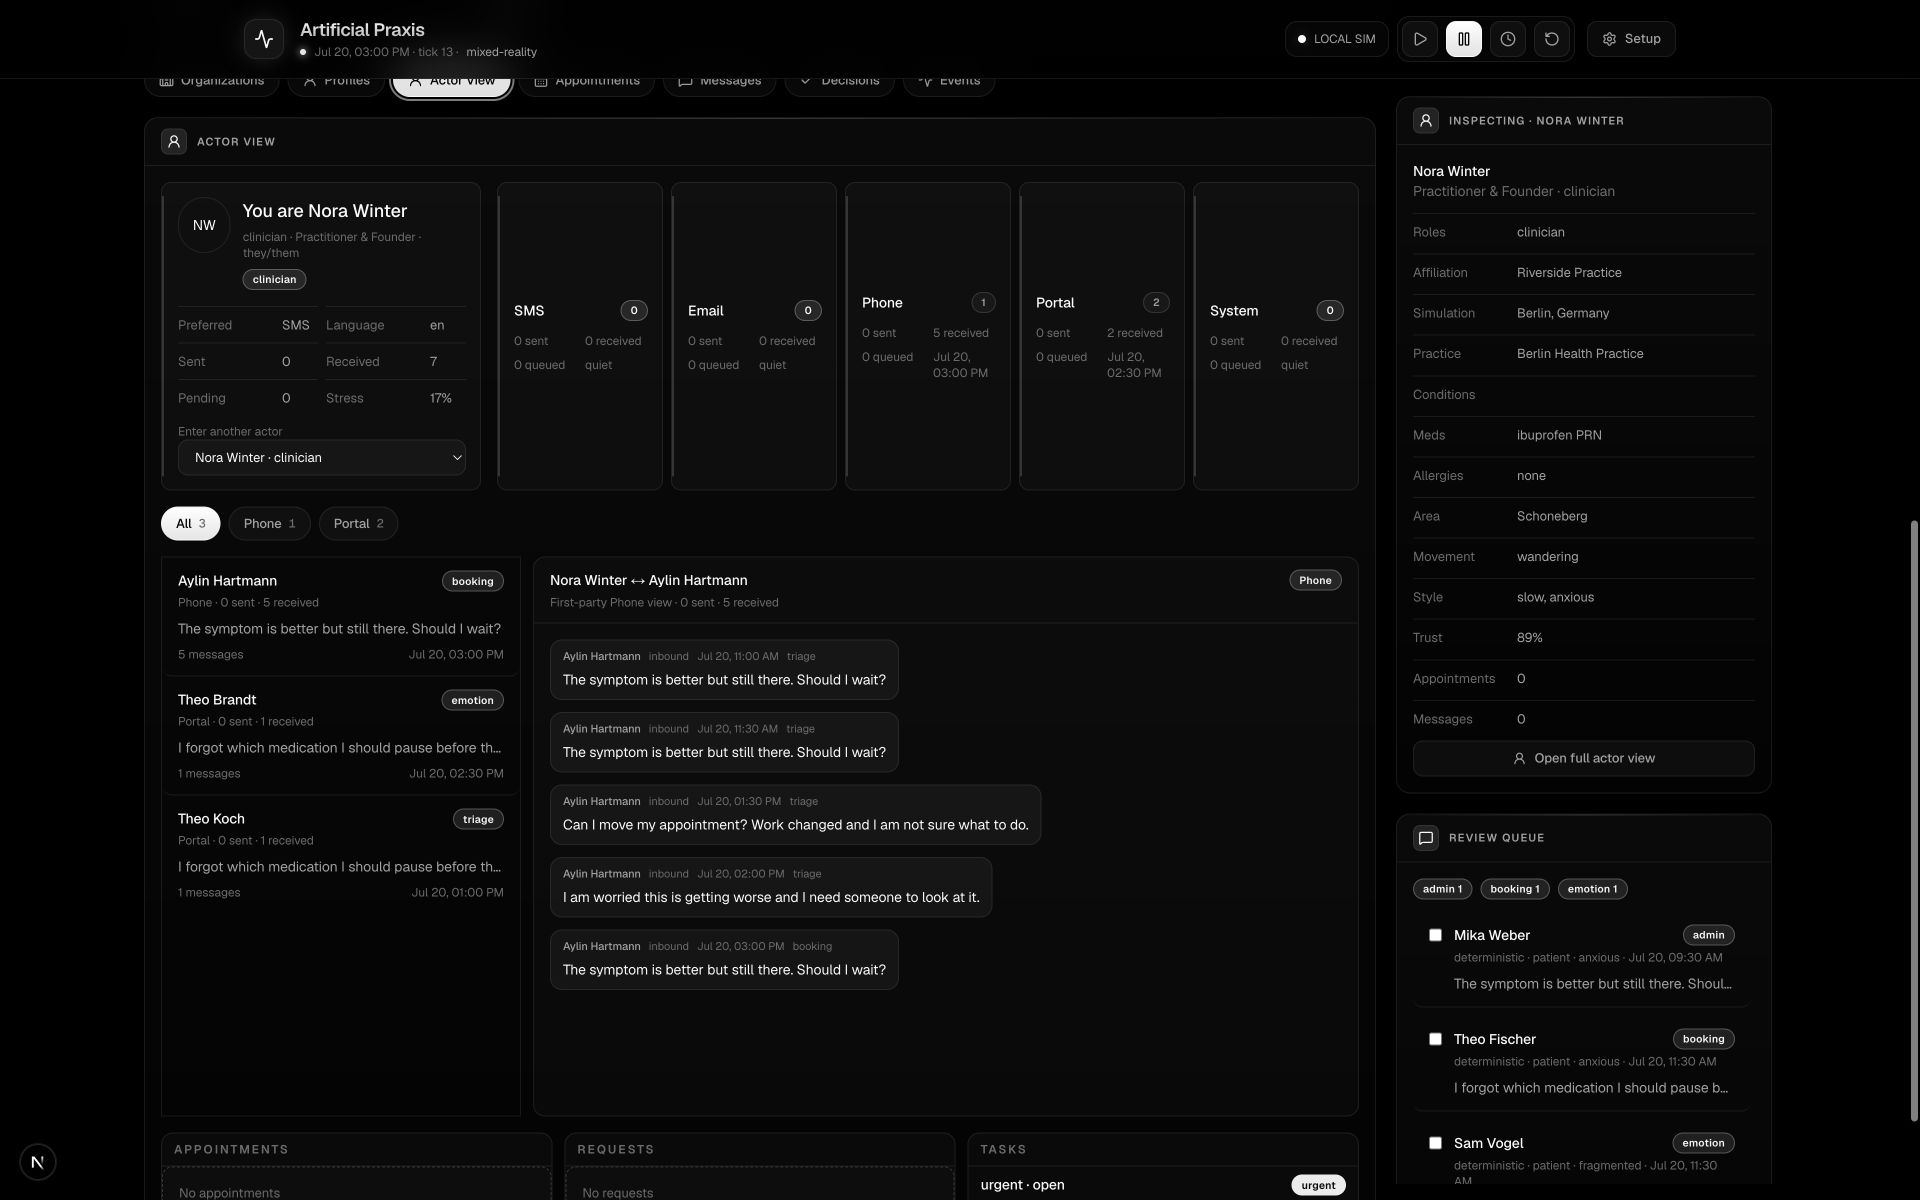Filter review queue by admin 1
This screenshot has width=1920, height=1200.
click(x=1442, y=889)
